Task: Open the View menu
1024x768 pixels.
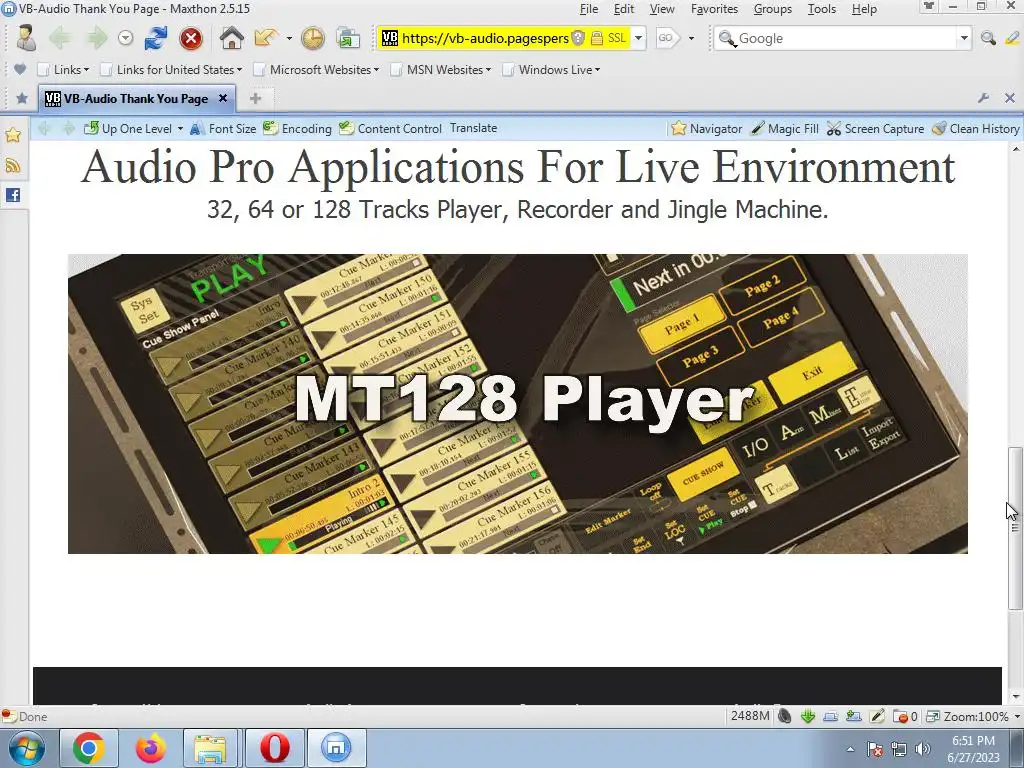Action: click(662, 8)
